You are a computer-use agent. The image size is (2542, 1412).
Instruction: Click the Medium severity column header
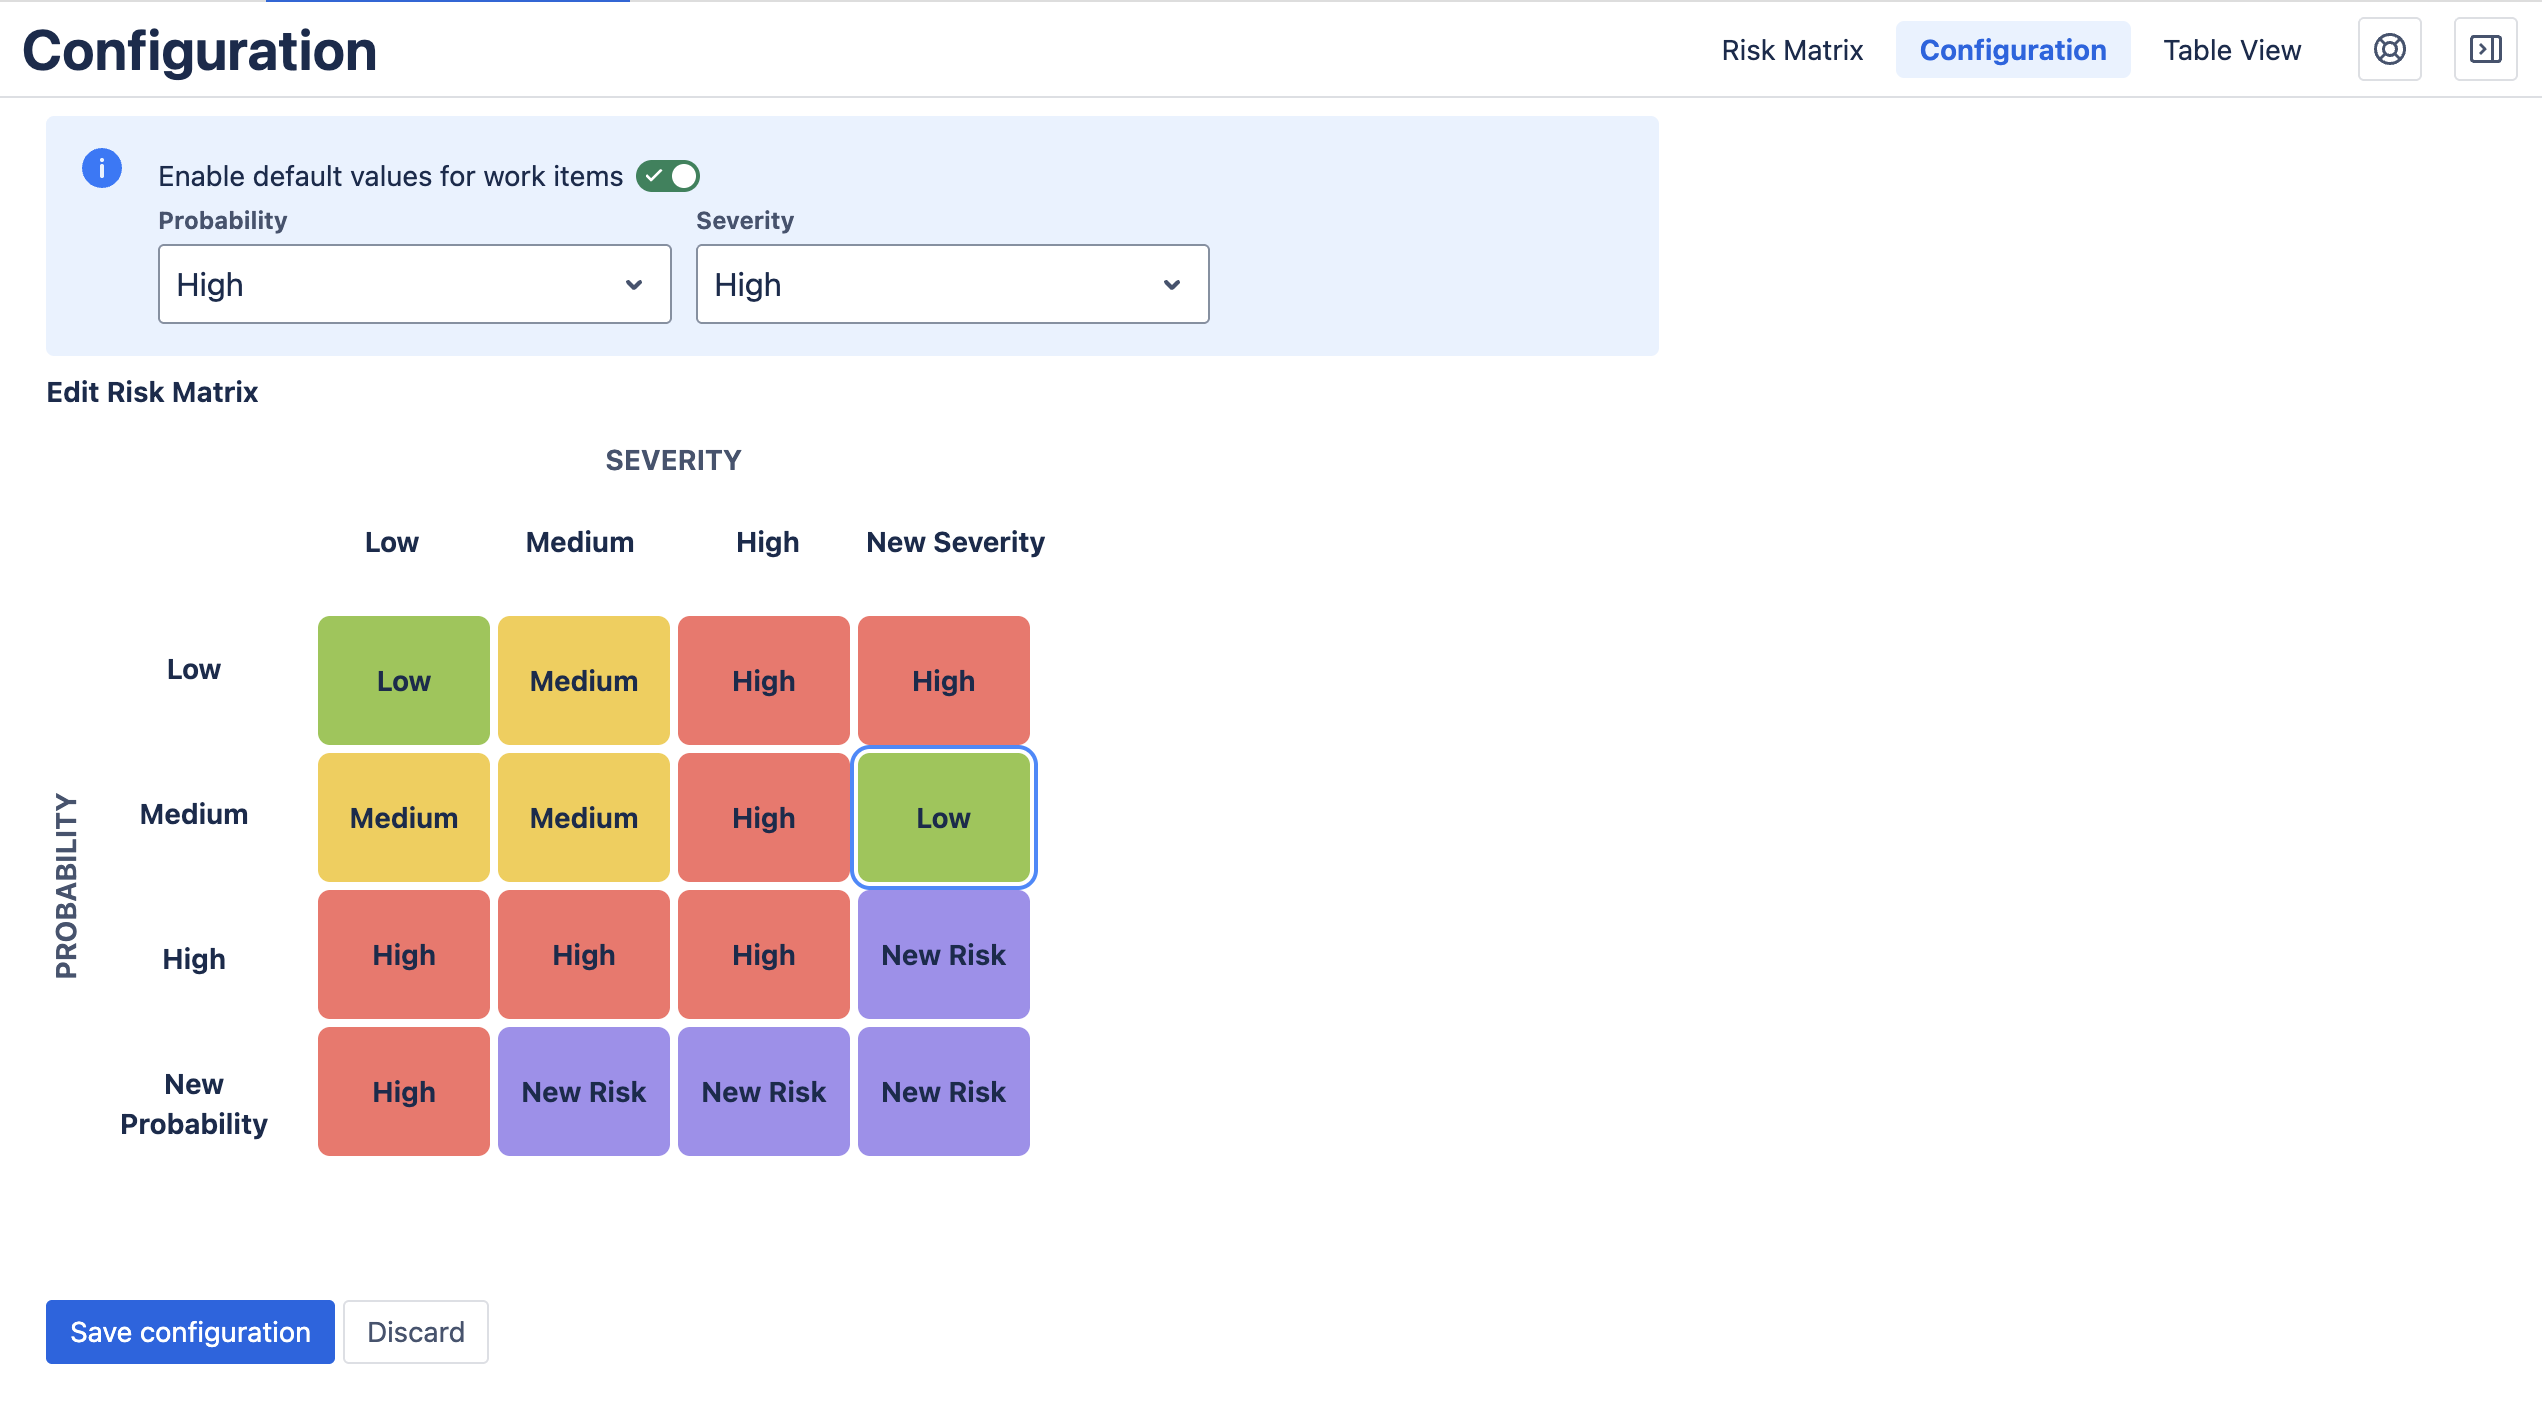579,542
